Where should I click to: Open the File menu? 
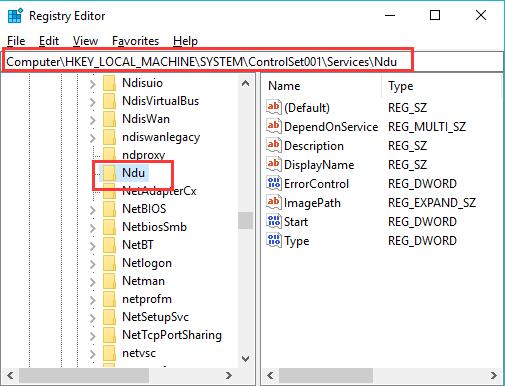16,41
